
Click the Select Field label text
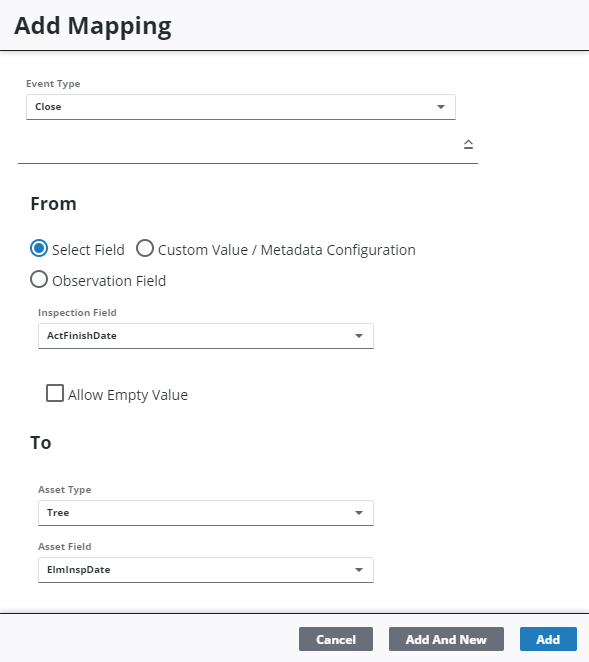coord(88,250)
